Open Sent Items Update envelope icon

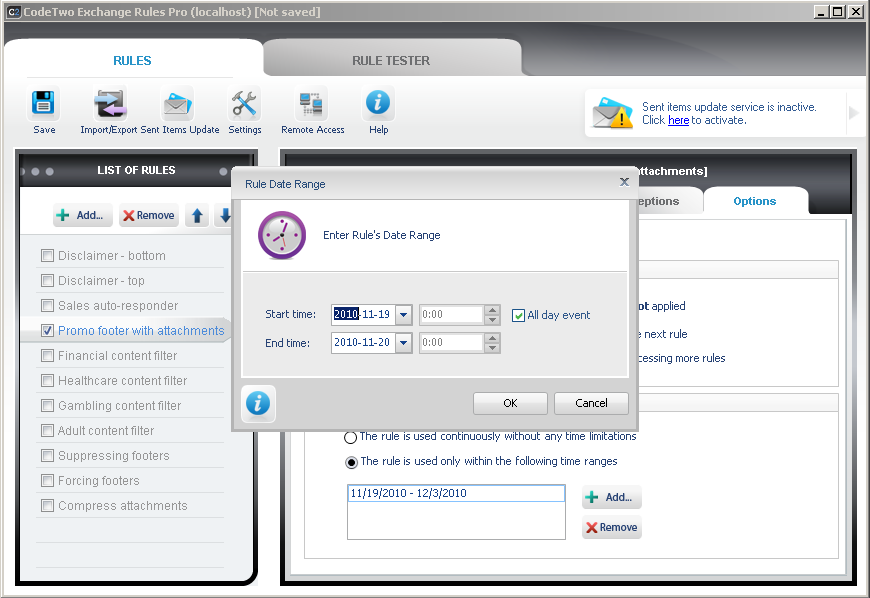point(178,104)
